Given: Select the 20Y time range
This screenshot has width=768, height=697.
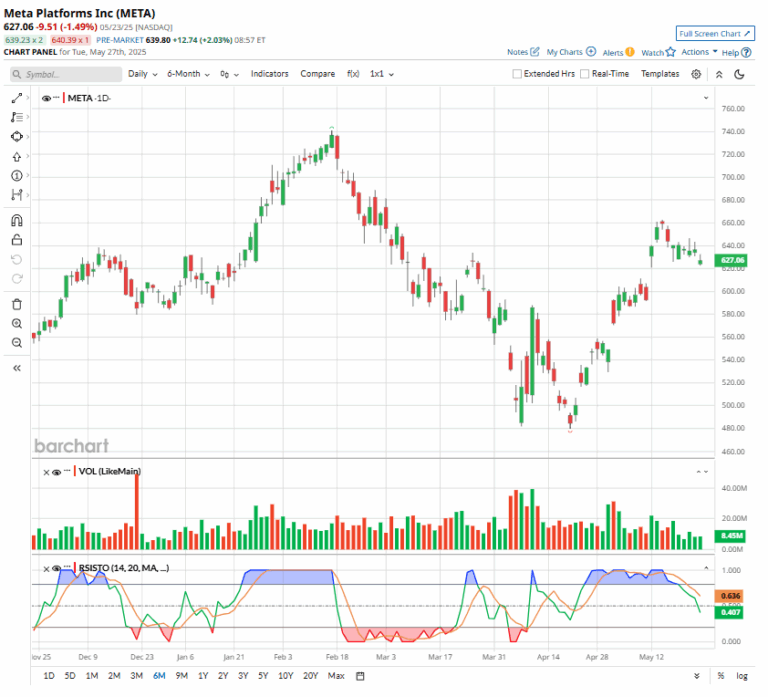Looking at the screenshot, I should [x=311, y=676].
